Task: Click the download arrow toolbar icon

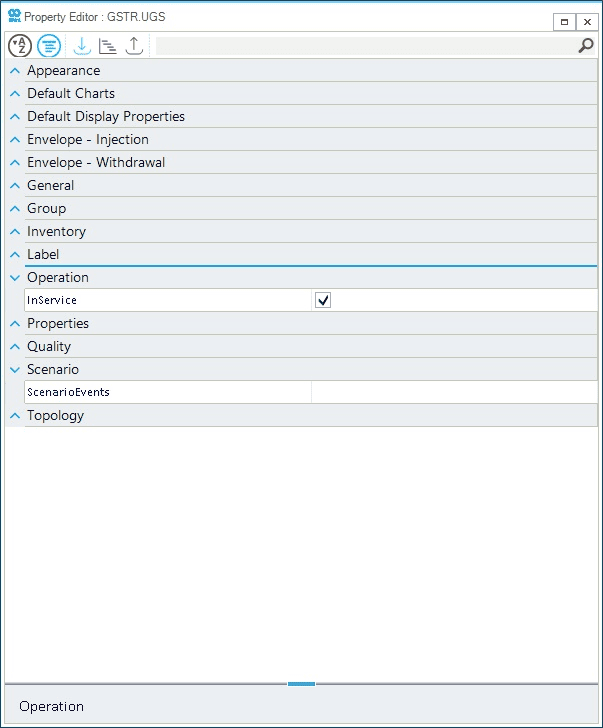Action: click(x=82, y=46)
